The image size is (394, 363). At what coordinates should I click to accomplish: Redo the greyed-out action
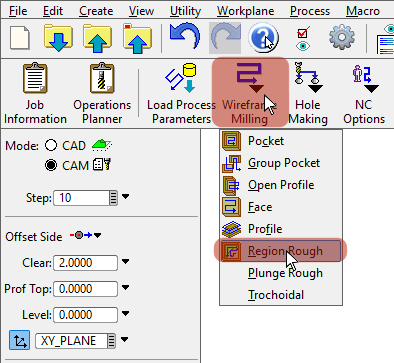[x=225, y=38]
